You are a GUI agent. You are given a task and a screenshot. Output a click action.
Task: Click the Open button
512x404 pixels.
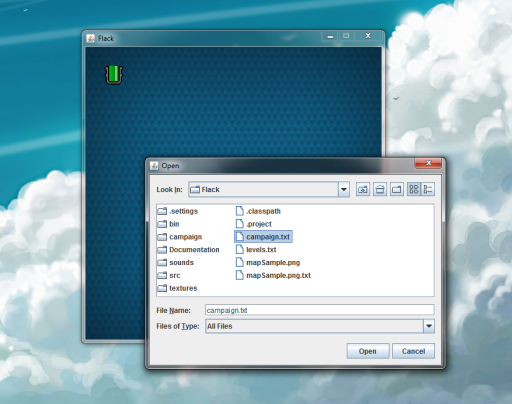point(368,351)
